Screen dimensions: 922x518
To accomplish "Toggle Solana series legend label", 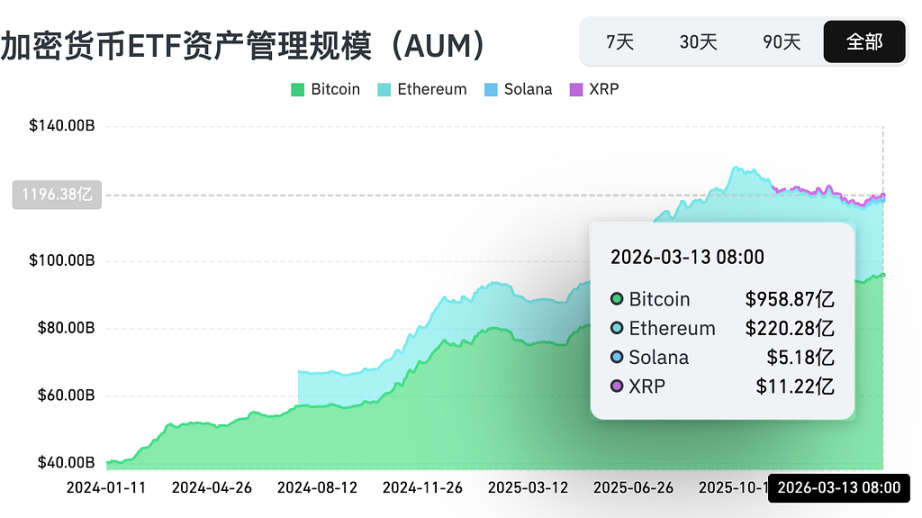I will [528, 89].
